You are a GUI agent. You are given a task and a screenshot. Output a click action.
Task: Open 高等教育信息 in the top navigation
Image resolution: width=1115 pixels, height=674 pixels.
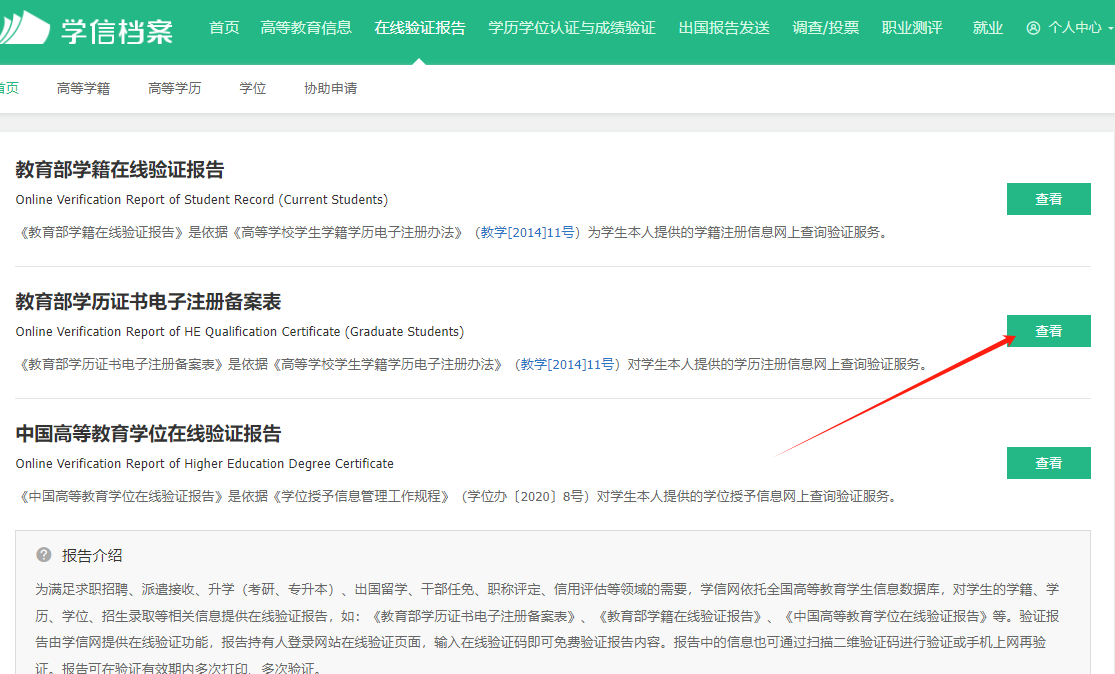pyautogui.click(x=306, y=28)
